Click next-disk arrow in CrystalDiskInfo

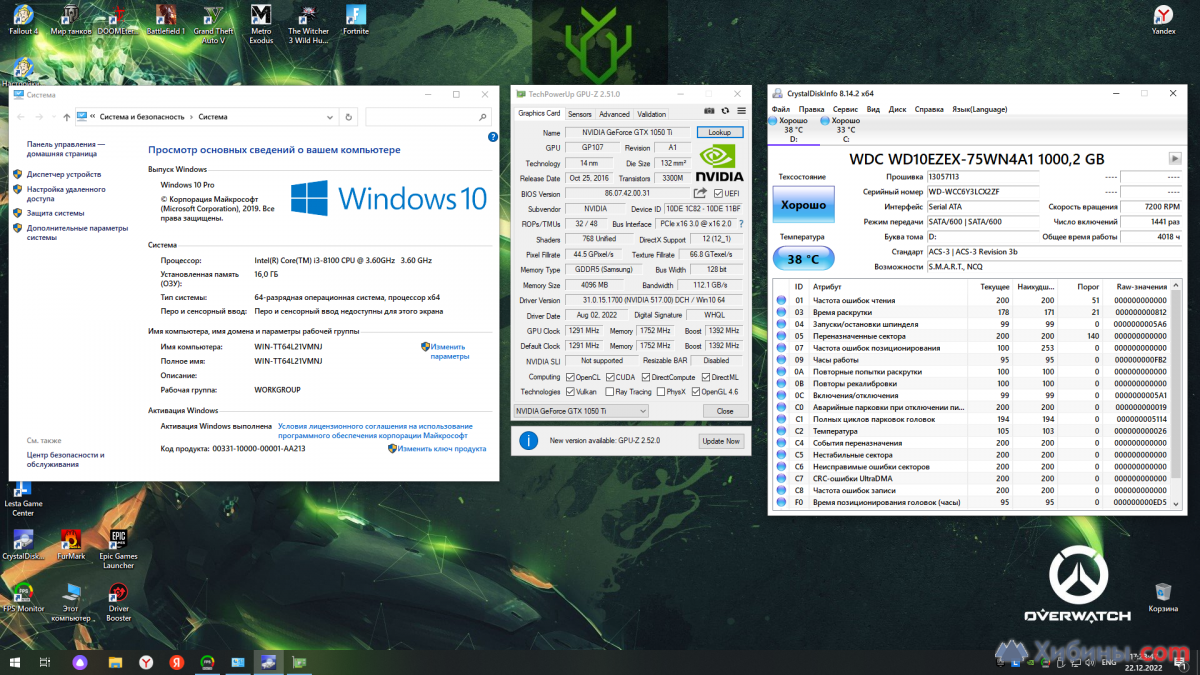(x=1175, y=158)
